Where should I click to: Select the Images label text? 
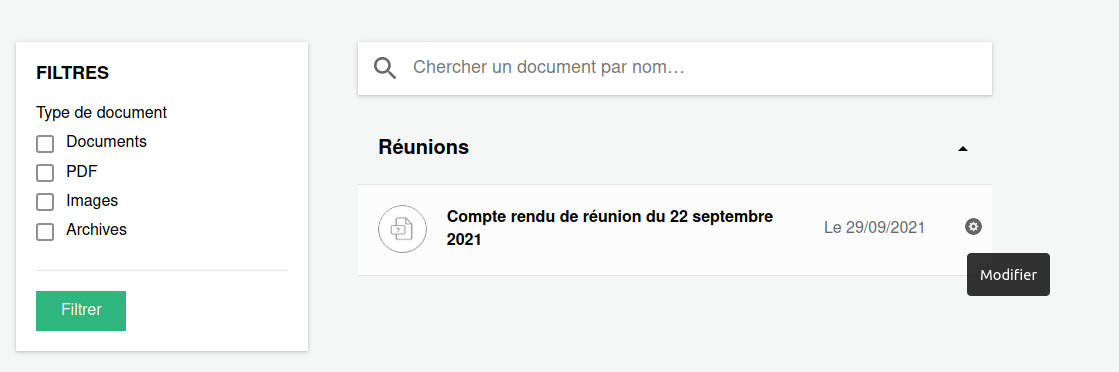92,201
